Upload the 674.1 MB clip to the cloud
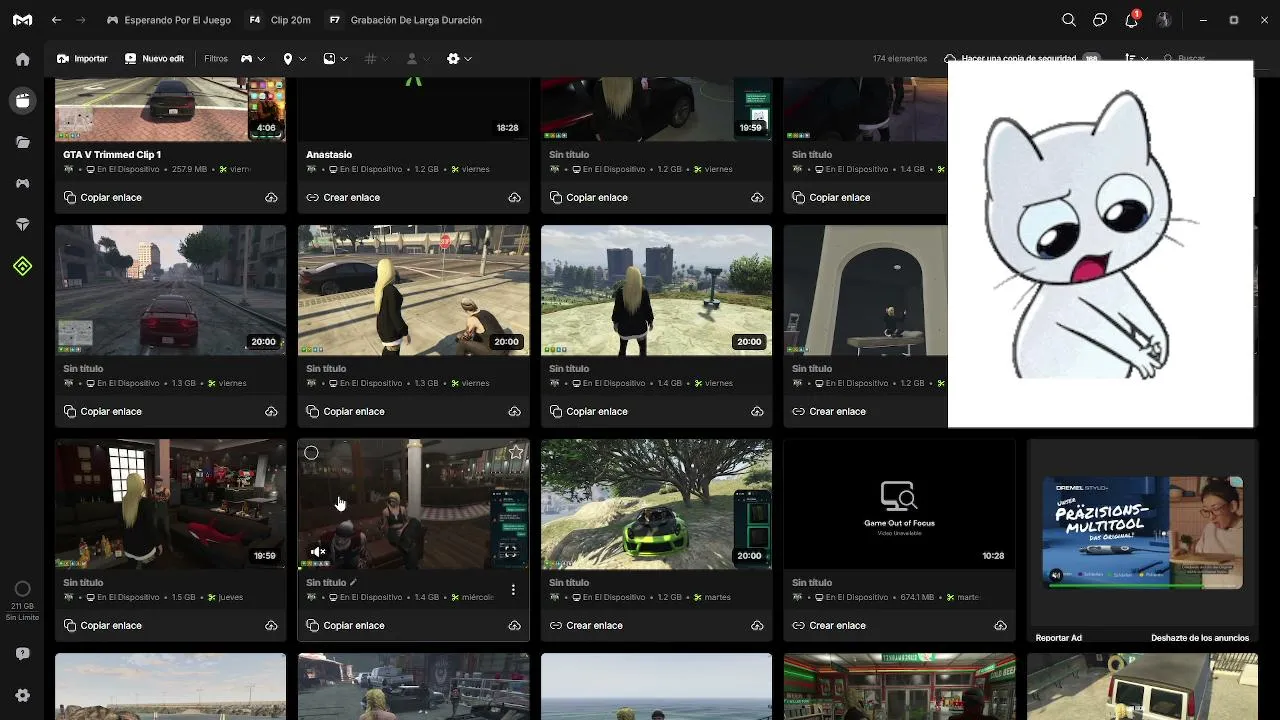1280x720 pixels. 1000,626
